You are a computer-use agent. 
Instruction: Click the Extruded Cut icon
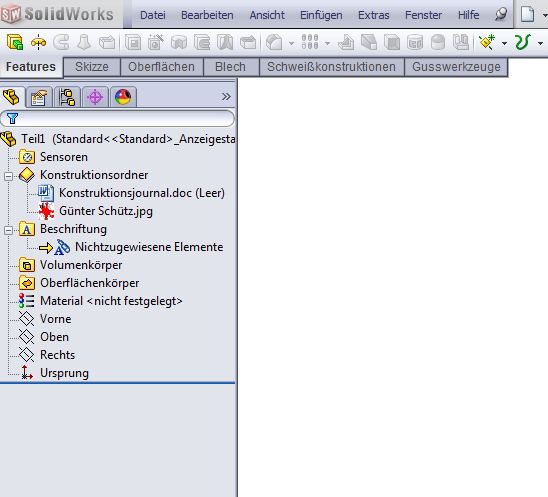point(133,43)
